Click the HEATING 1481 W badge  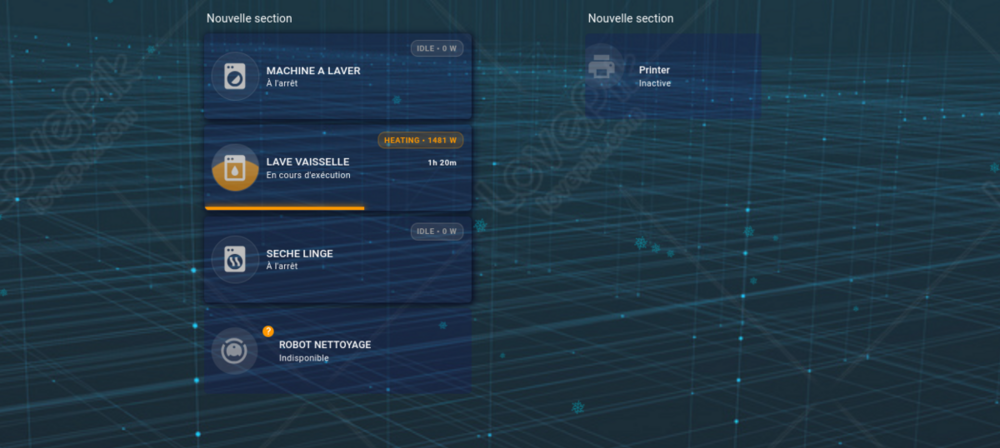[x=420, y=140]
